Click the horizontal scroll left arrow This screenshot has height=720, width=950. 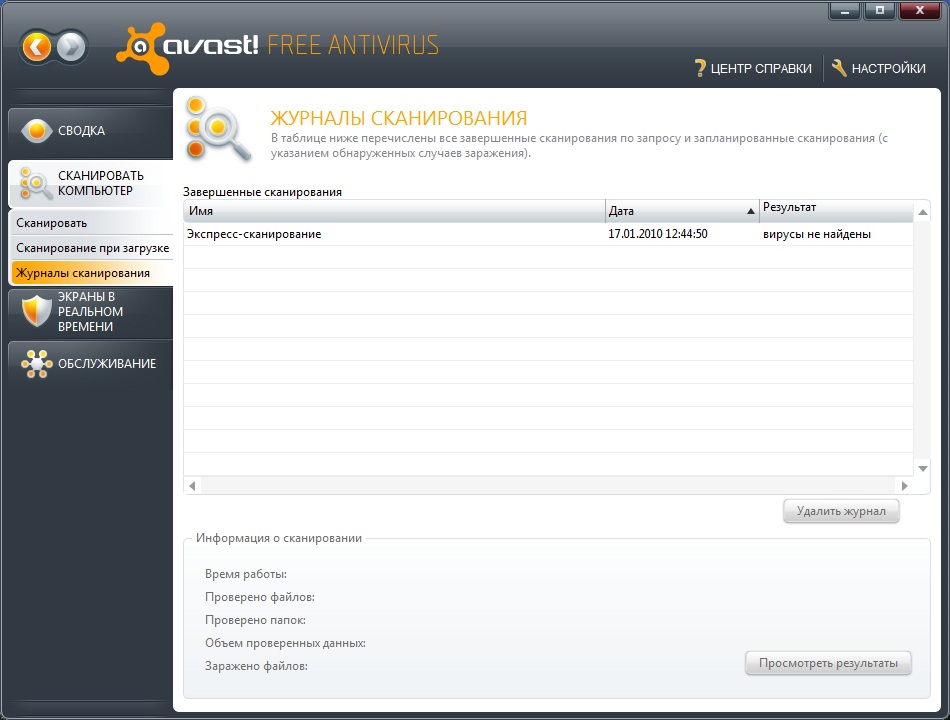[x=192, y=485]
